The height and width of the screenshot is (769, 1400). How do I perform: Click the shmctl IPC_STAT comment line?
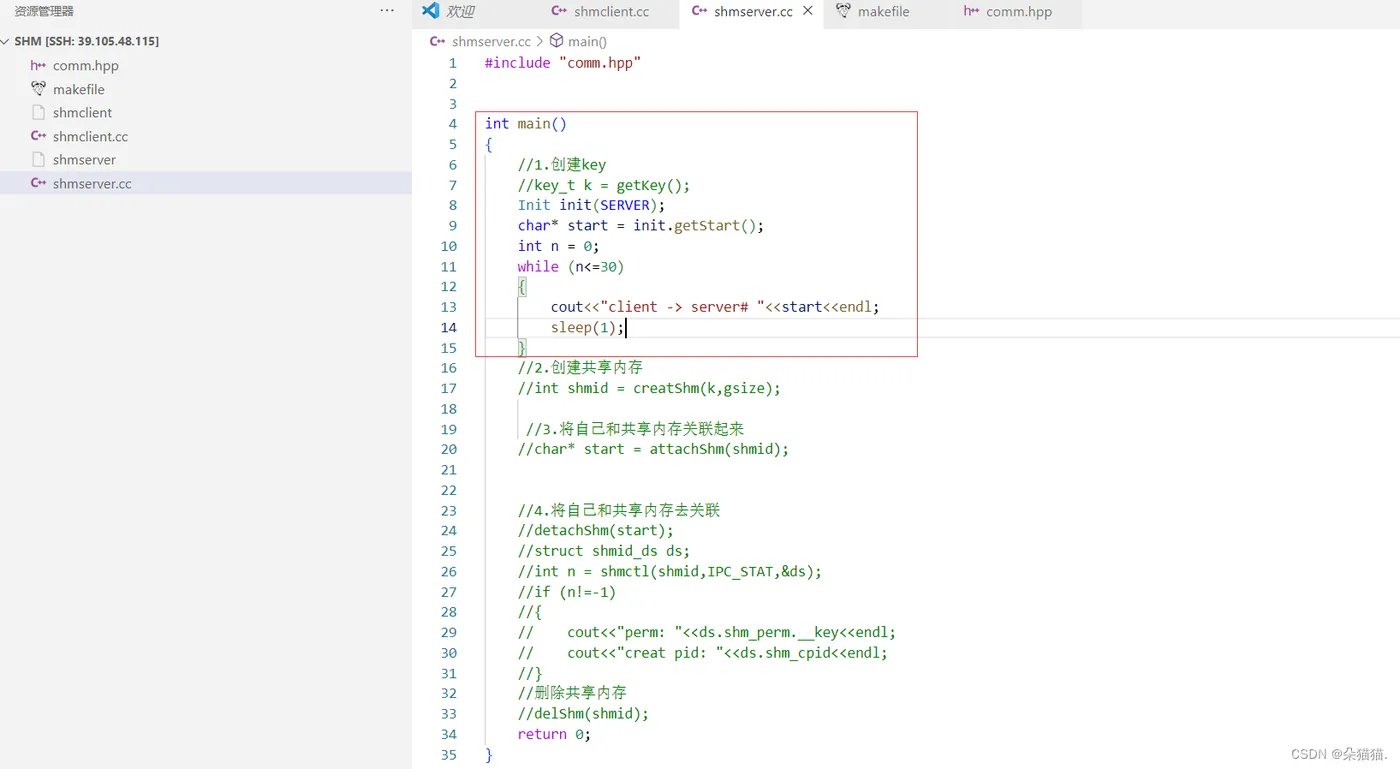click(x=670, y=572)
